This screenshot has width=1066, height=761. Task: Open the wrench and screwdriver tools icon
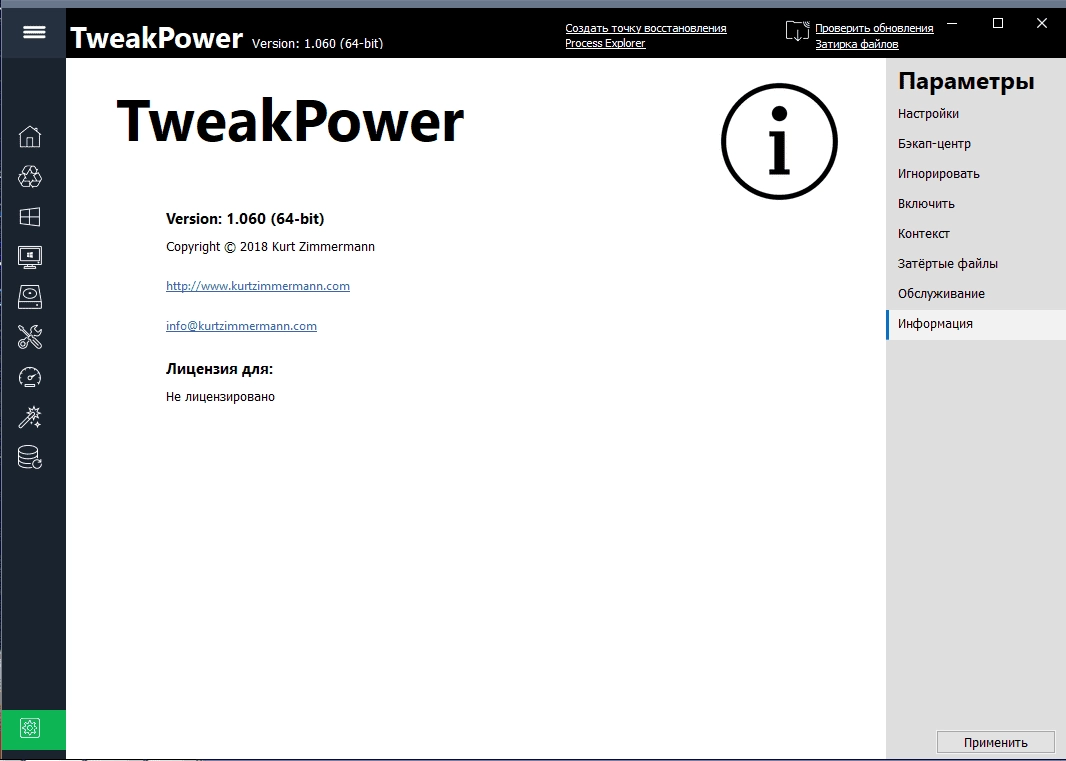click(30, 337)
